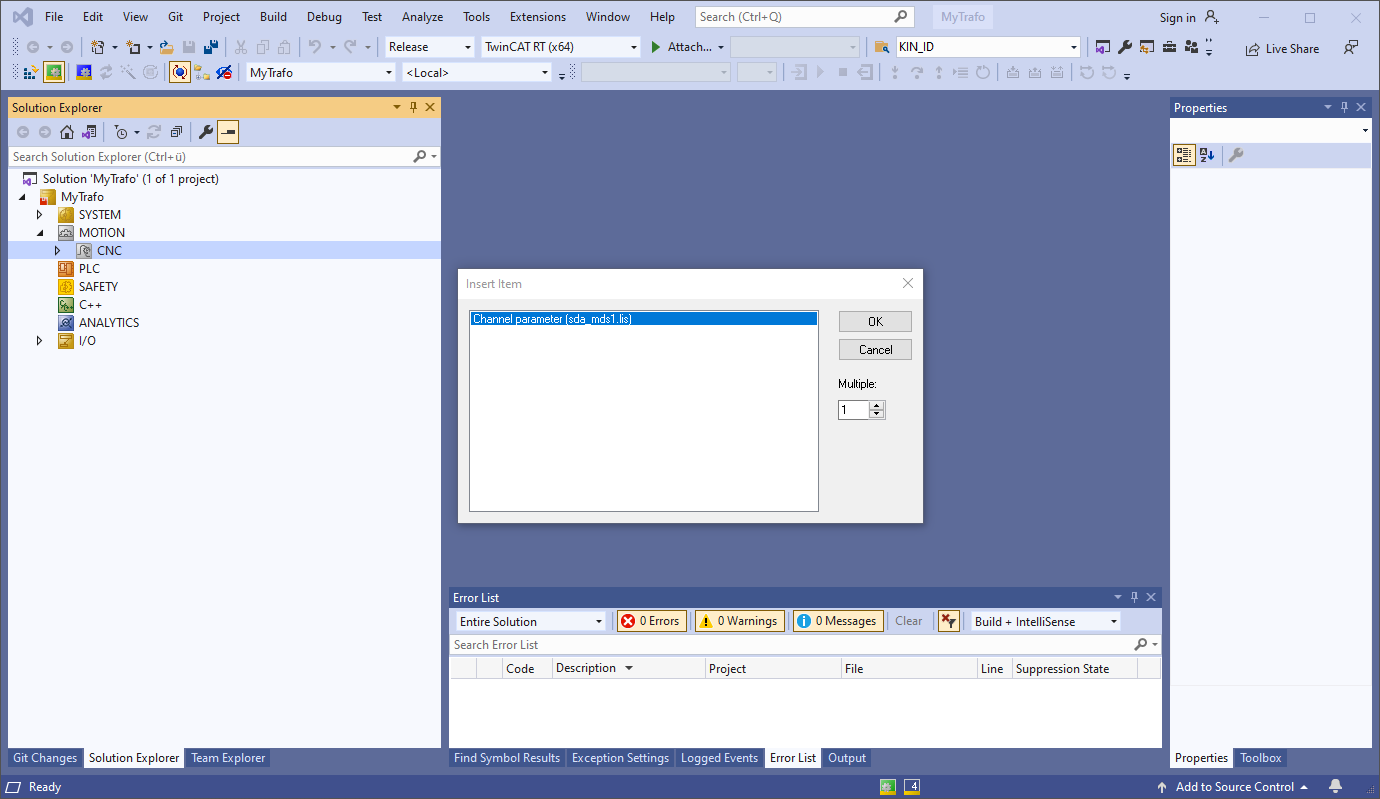Select the Toggle Free Run State wand icon
1380x799 pixels.
click(x=128, y=72)
